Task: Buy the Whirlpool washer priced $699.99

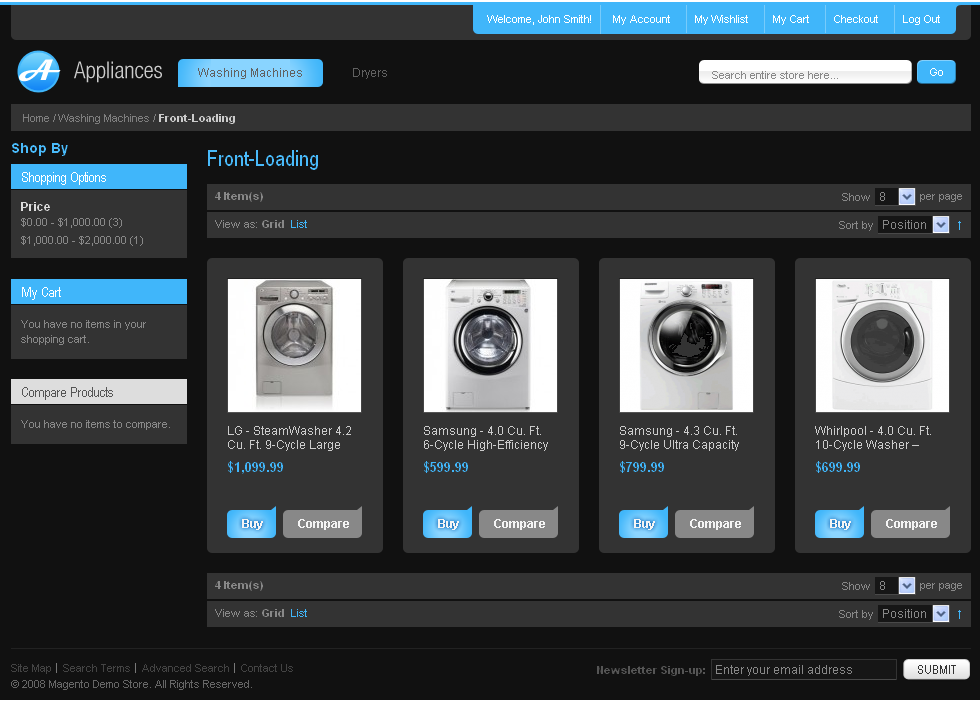Action: tap(839, 524)
